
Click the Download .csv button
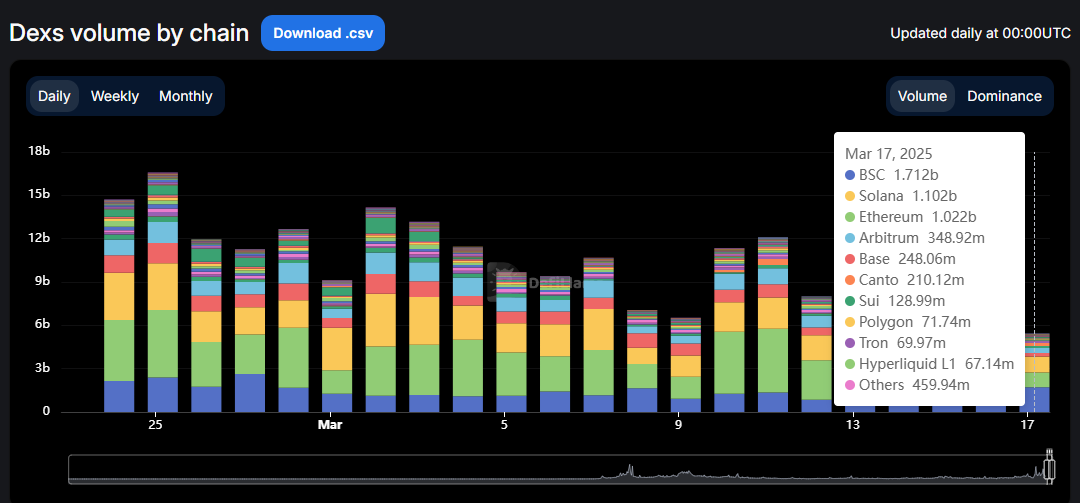pyautogui.click(x=322, y=33)
